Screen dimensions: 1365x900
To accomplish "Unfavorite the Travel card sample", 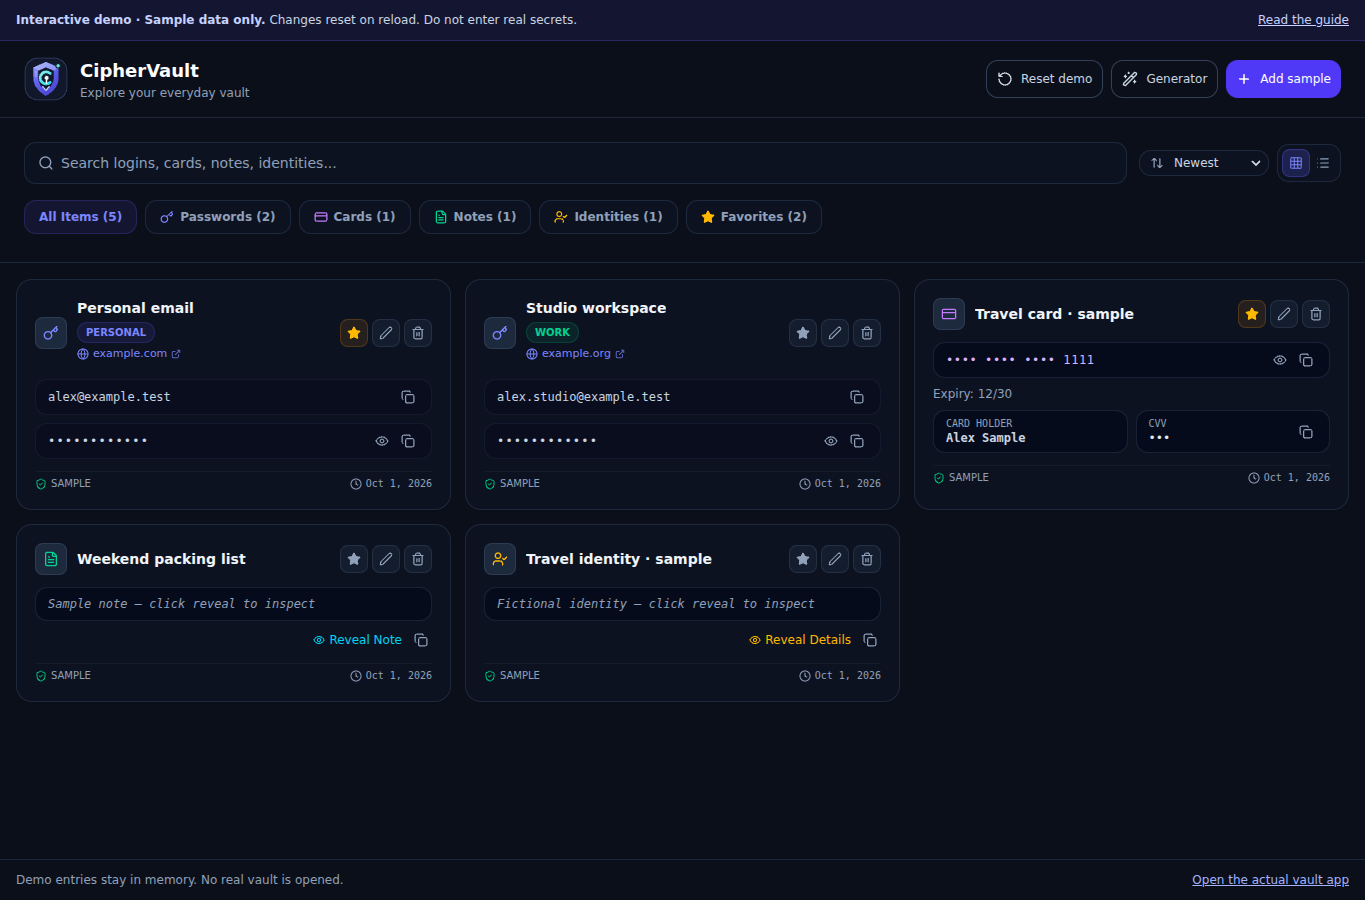I will point(1252,314).
